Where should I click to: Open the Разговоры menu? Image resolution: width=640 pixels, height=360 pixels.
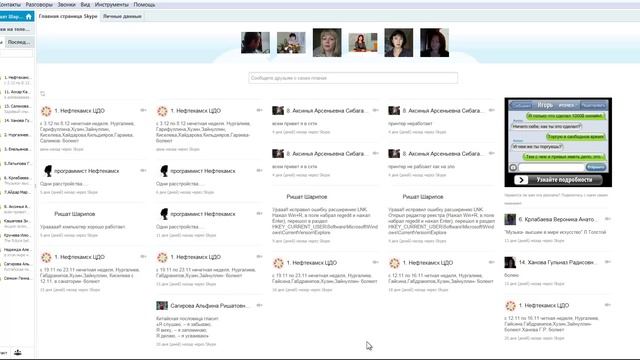click(39, 4)
